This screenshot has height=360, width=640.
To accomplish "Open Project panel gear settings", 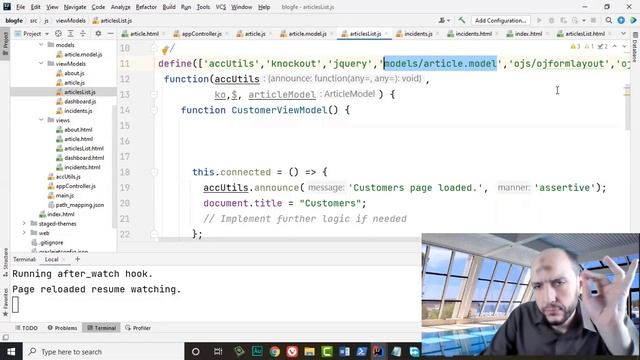I will [98, 33].
